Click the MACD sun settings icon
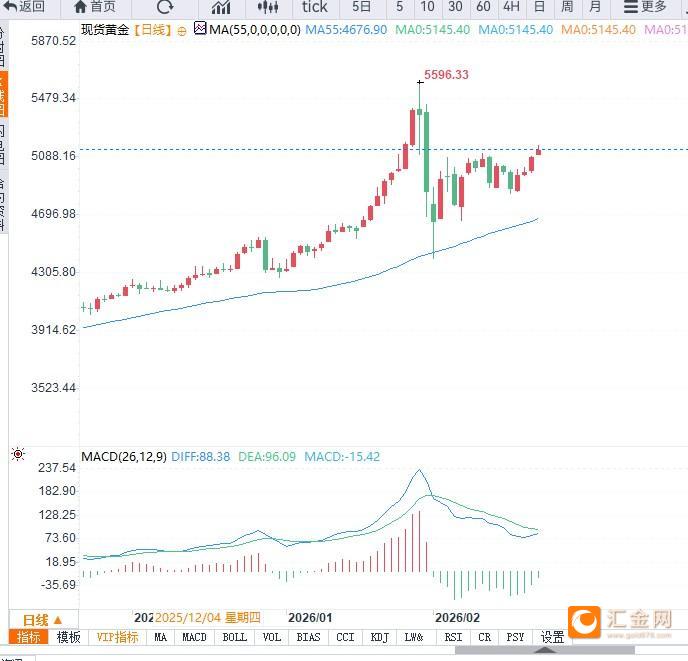This screenshot has width=688, height=661. [18, 454]
